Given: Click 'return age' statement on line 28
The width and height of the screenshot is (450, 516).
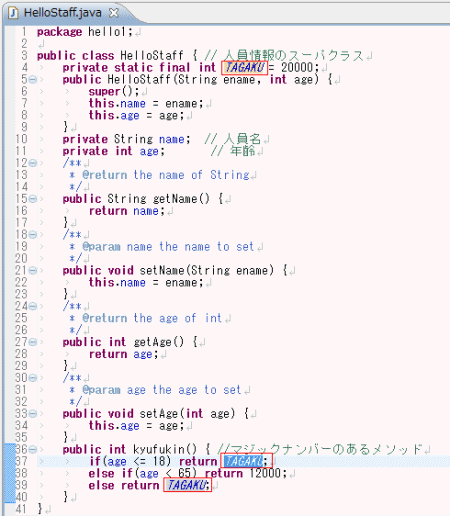Looking at the screenshot, I should (123, 354).
